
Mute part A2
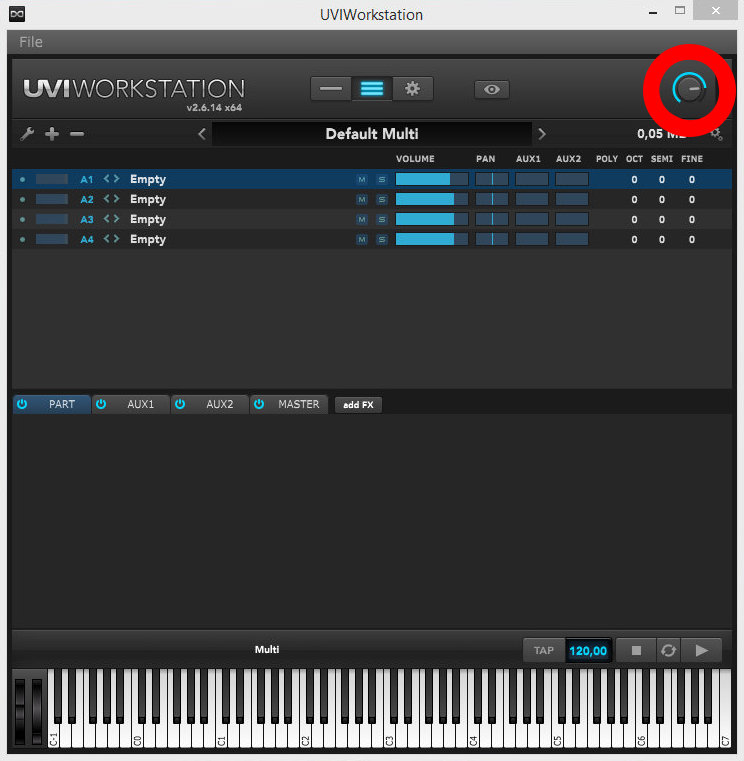tap(362, 199)
